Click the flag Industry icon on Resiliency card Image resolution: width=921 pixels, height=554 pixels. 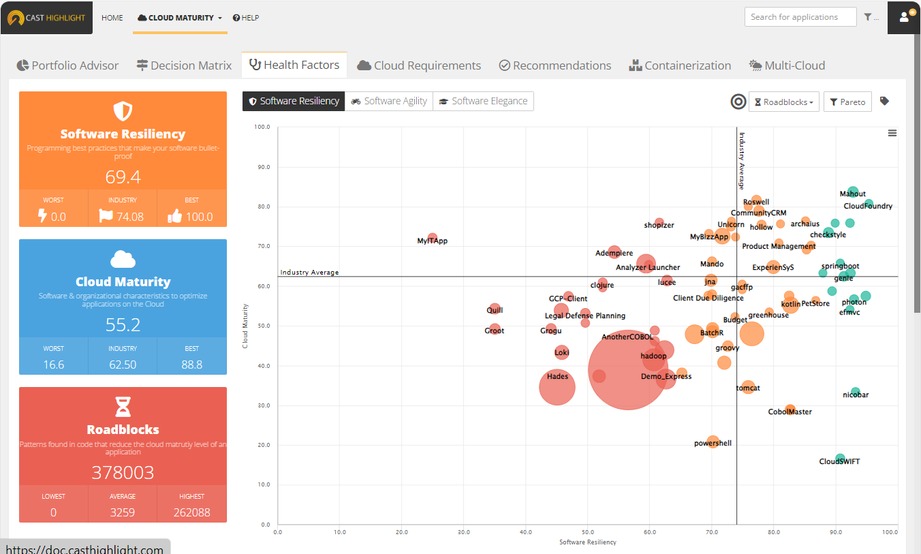tap(106, 216)
